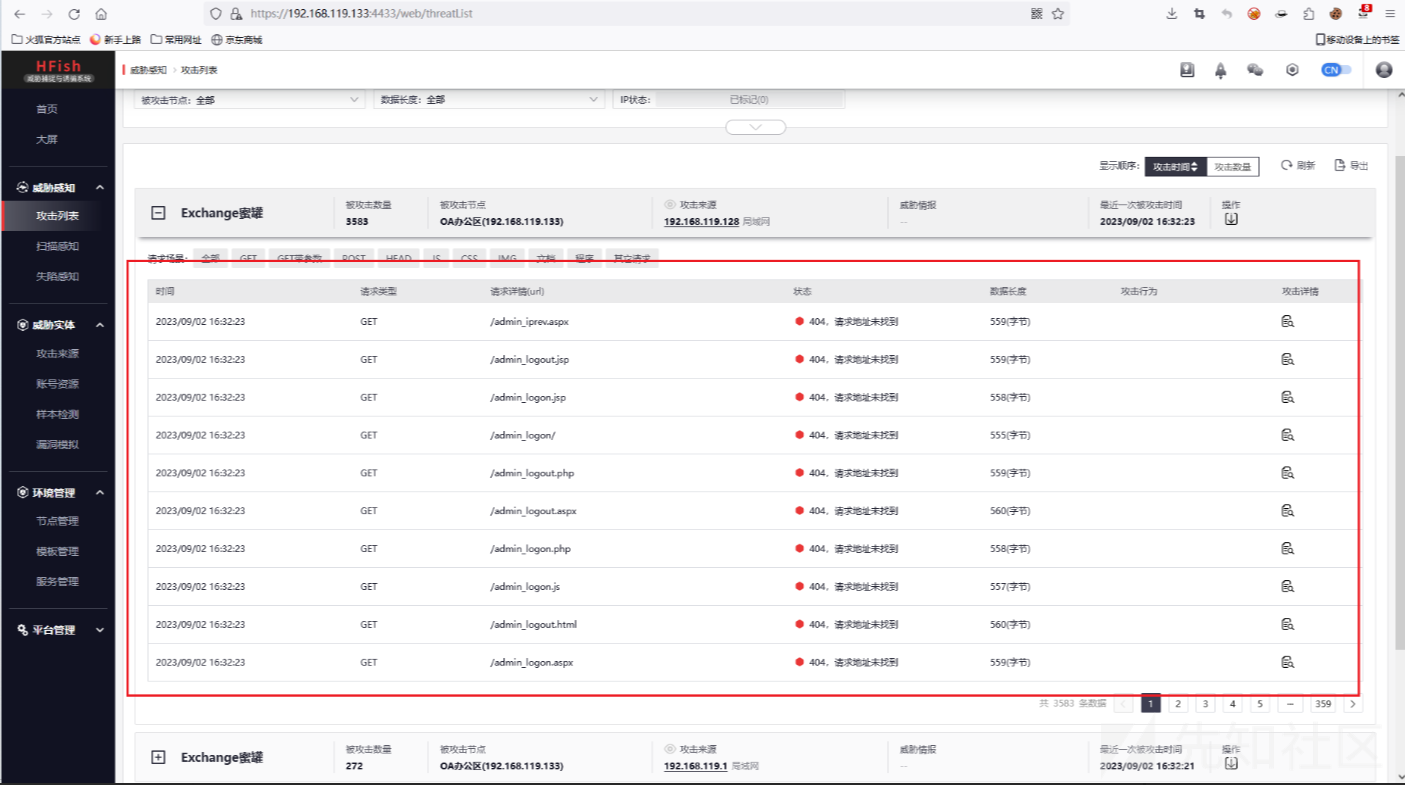Open attack detail for /admin_logon.aspx row

point(1288,662)
